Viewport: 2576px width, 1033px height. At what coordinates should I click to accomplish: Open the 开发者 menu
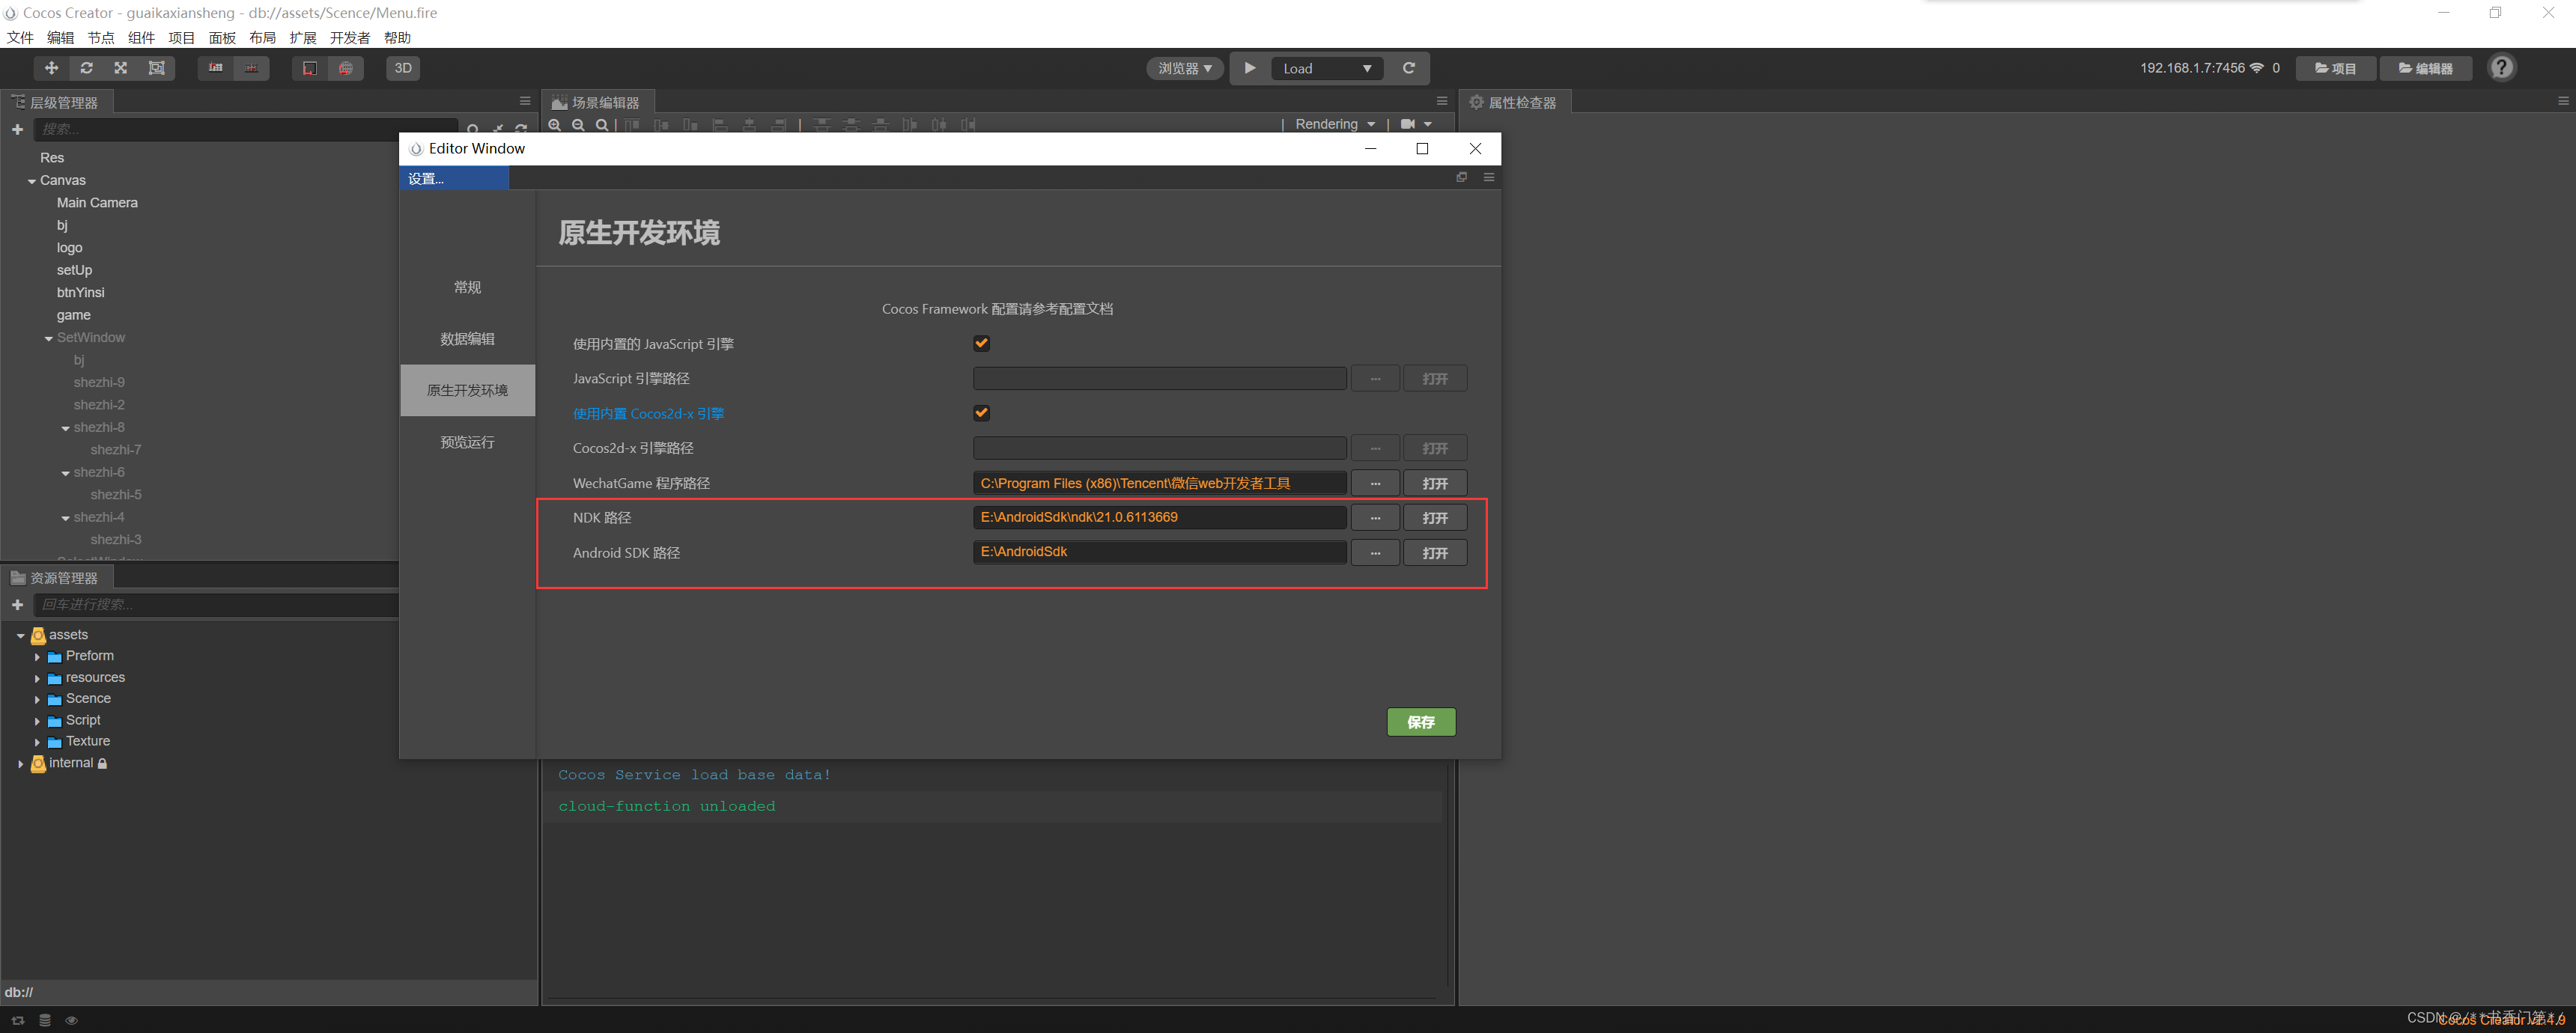coord(349,38)
